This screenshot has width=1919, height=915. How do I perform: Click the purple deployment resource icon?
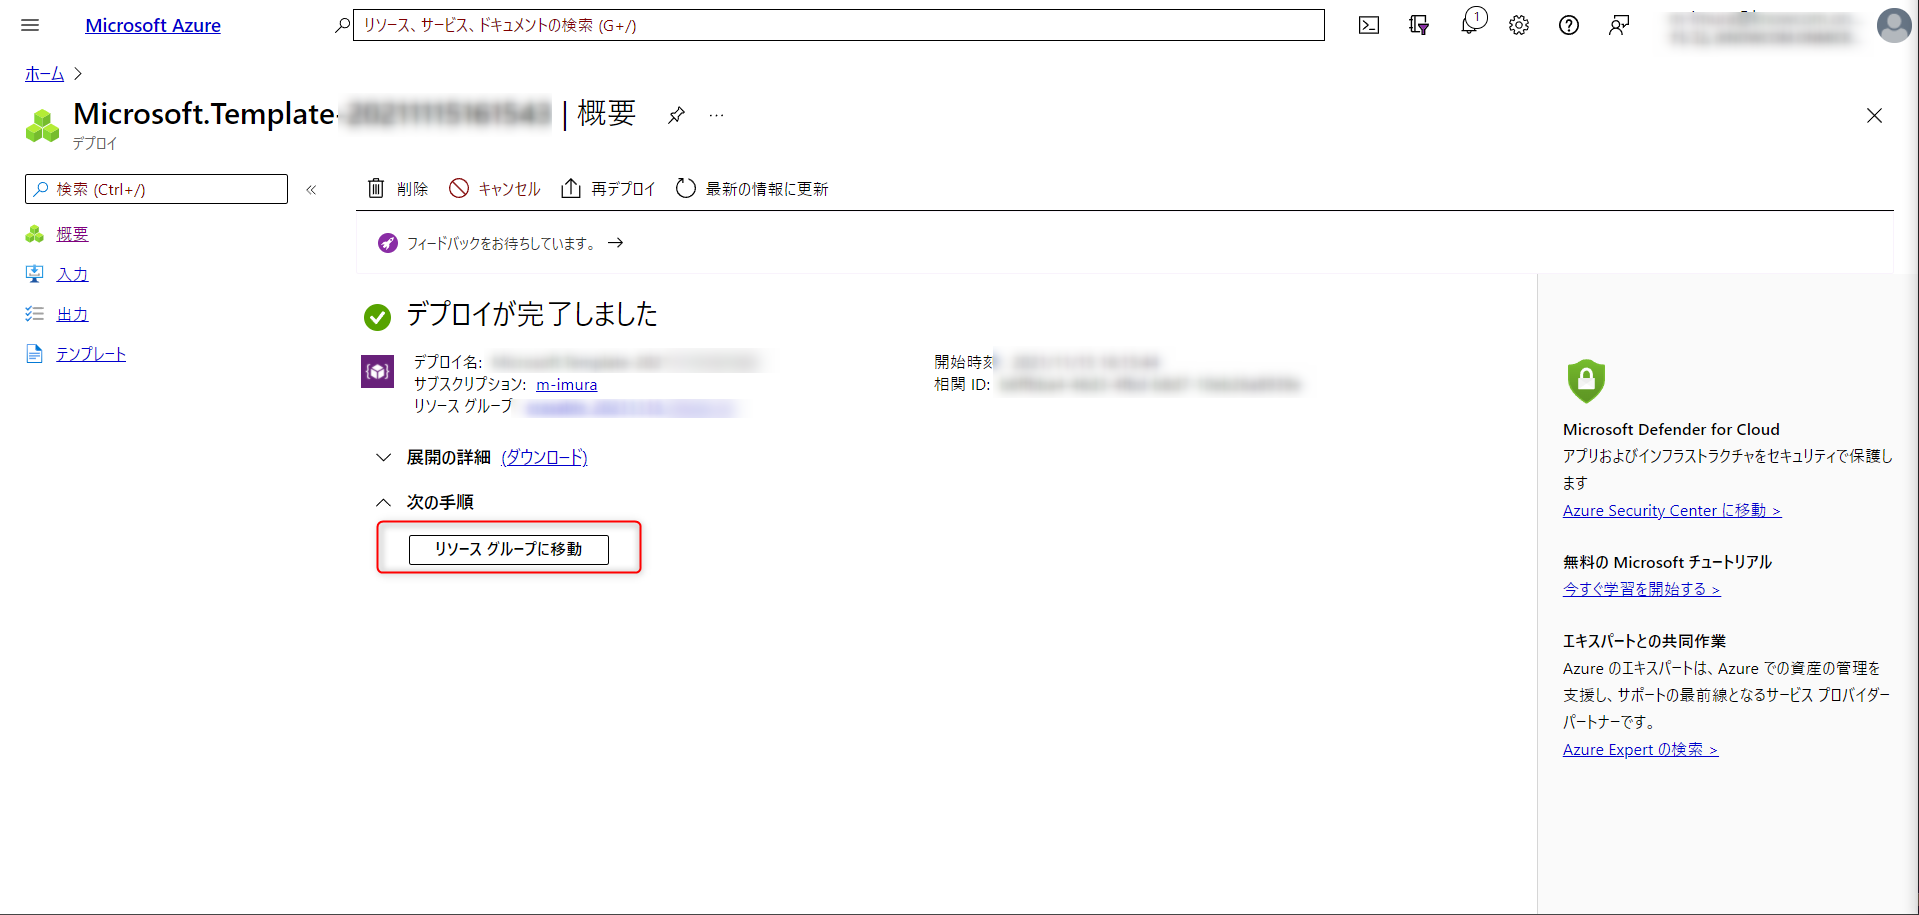[377, 371]
